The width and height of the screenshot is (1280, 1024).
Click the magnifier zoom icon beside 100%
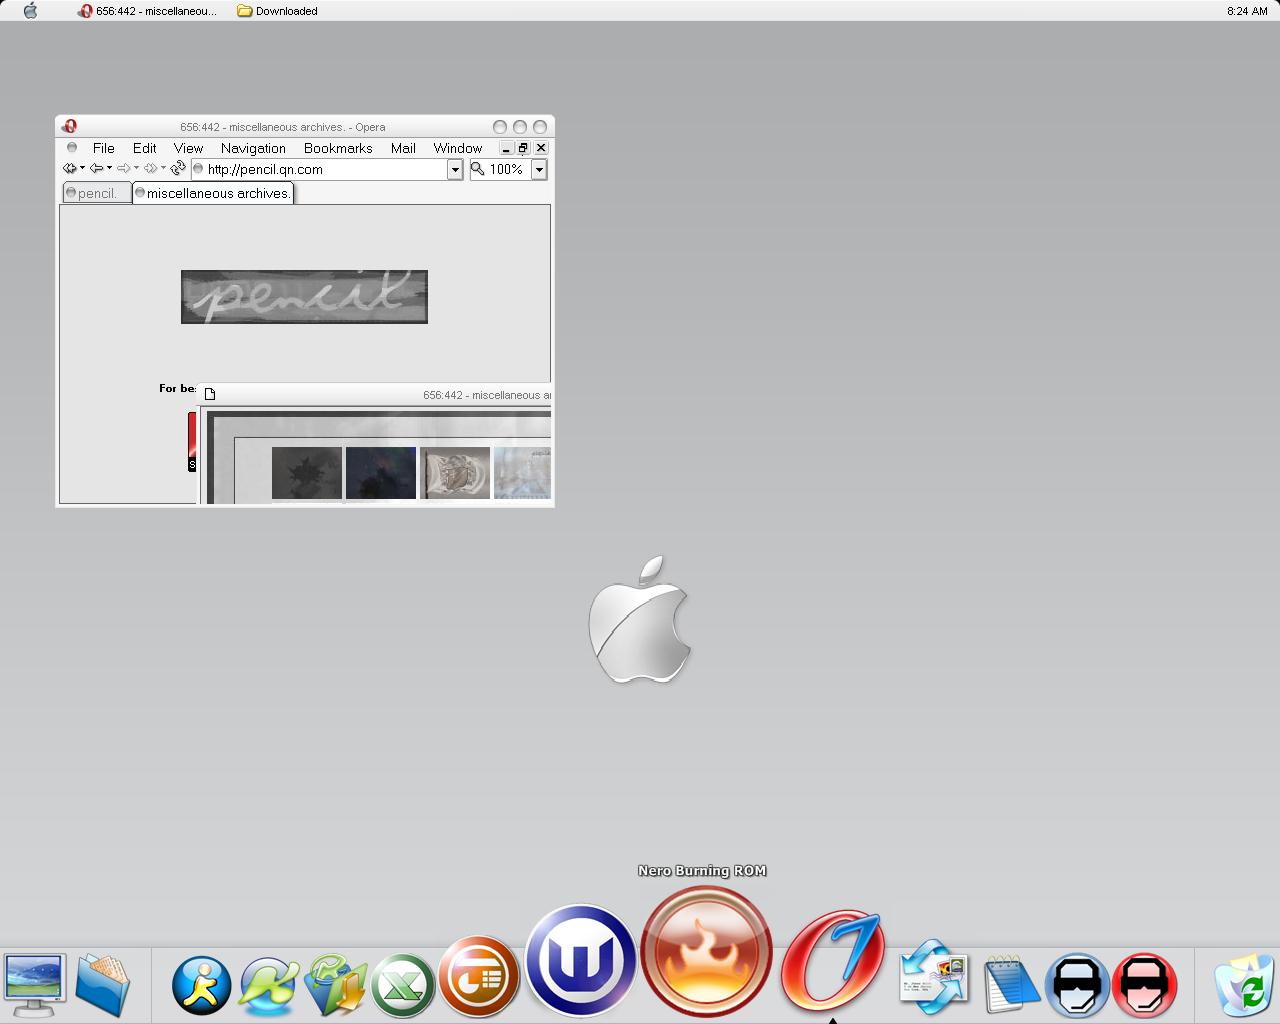[x=478, y=169]
